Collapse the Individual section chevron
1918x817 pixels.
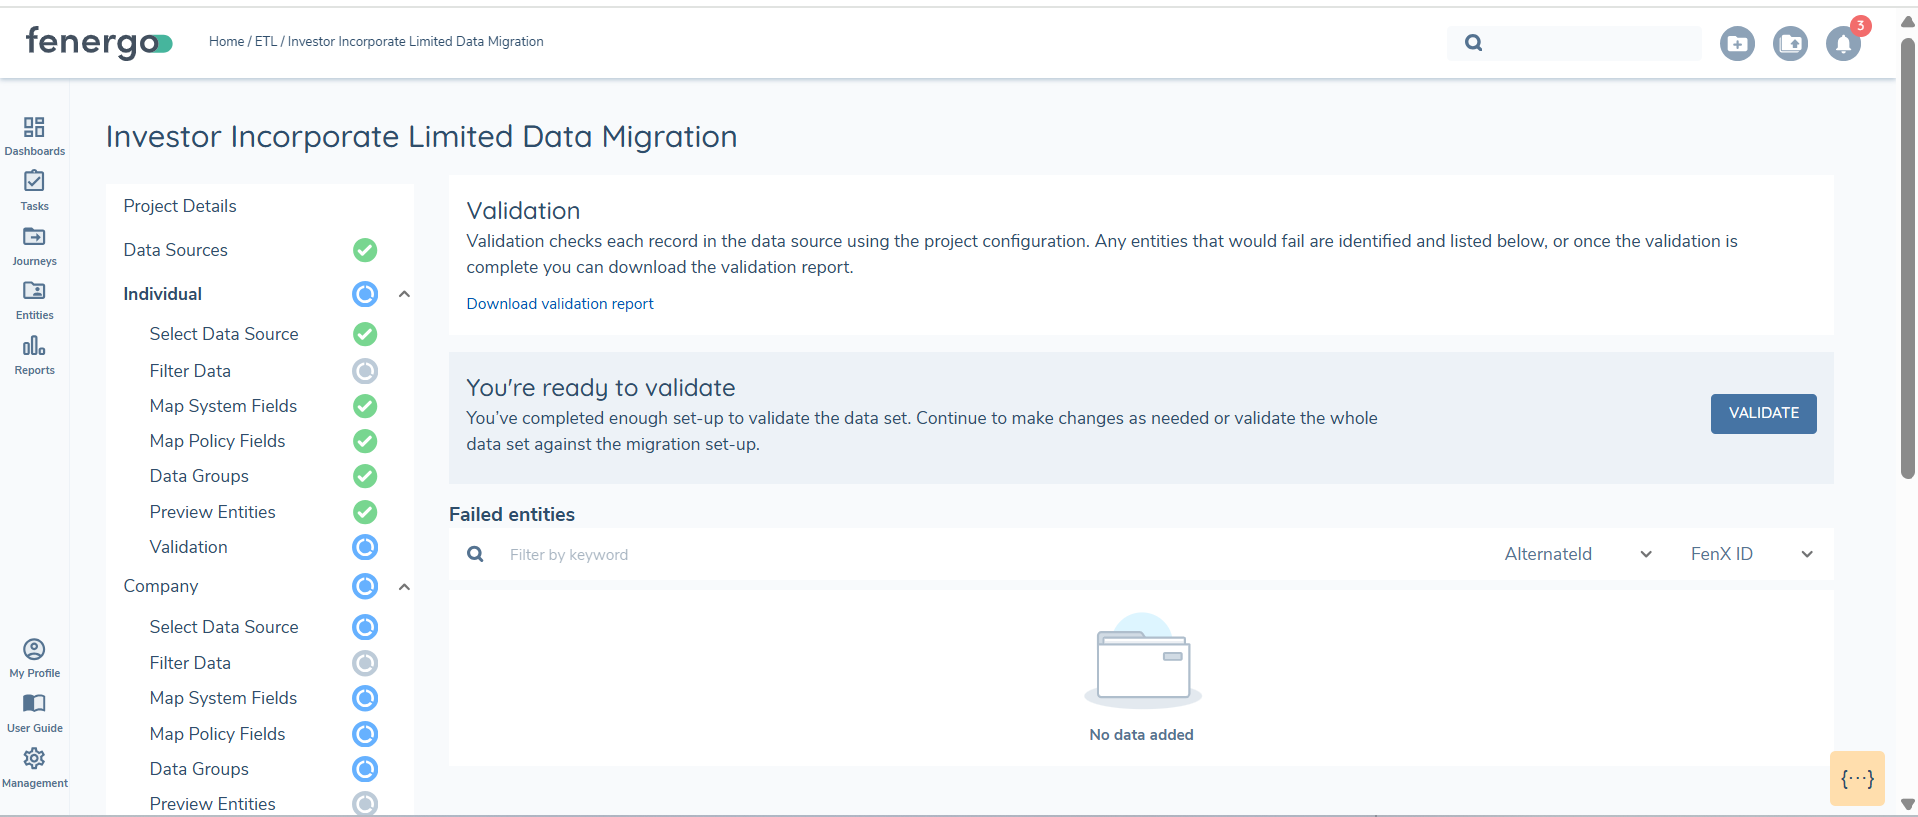pos(404,294)
